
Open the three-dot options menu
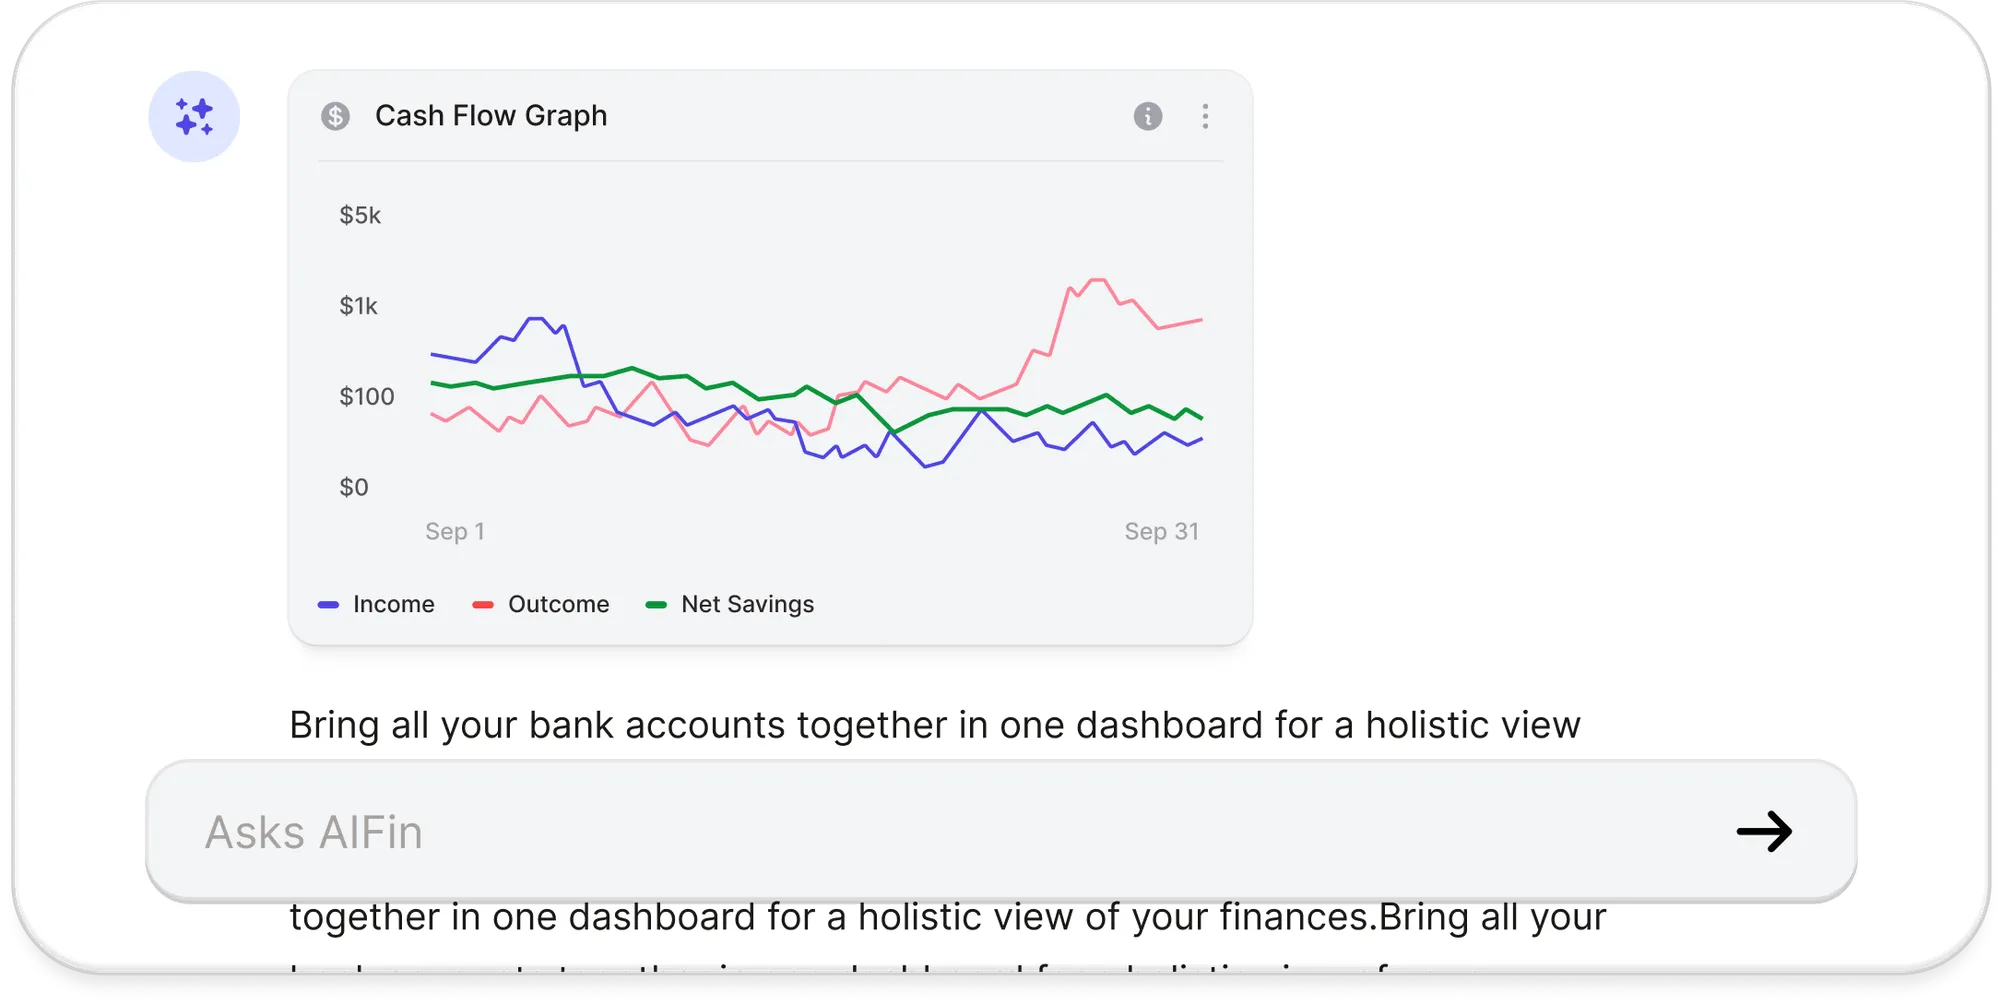[x=1205, y=116]
